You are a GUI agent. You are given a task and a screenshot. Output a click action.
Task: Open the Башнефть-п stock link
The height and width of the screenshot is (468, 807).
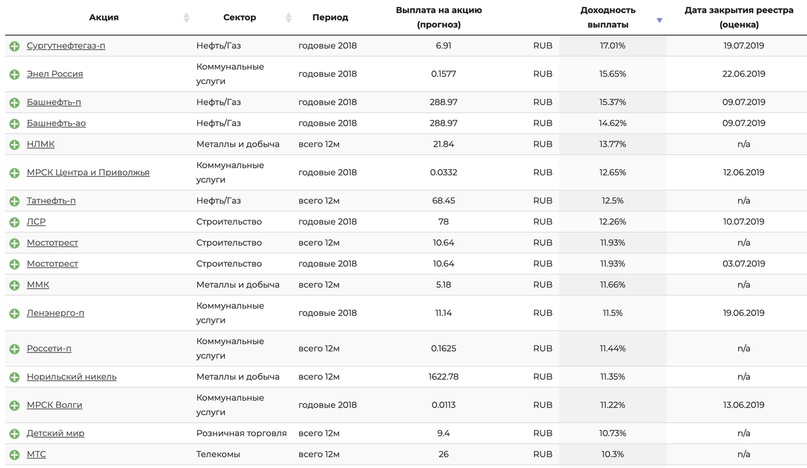coord(54,102)
